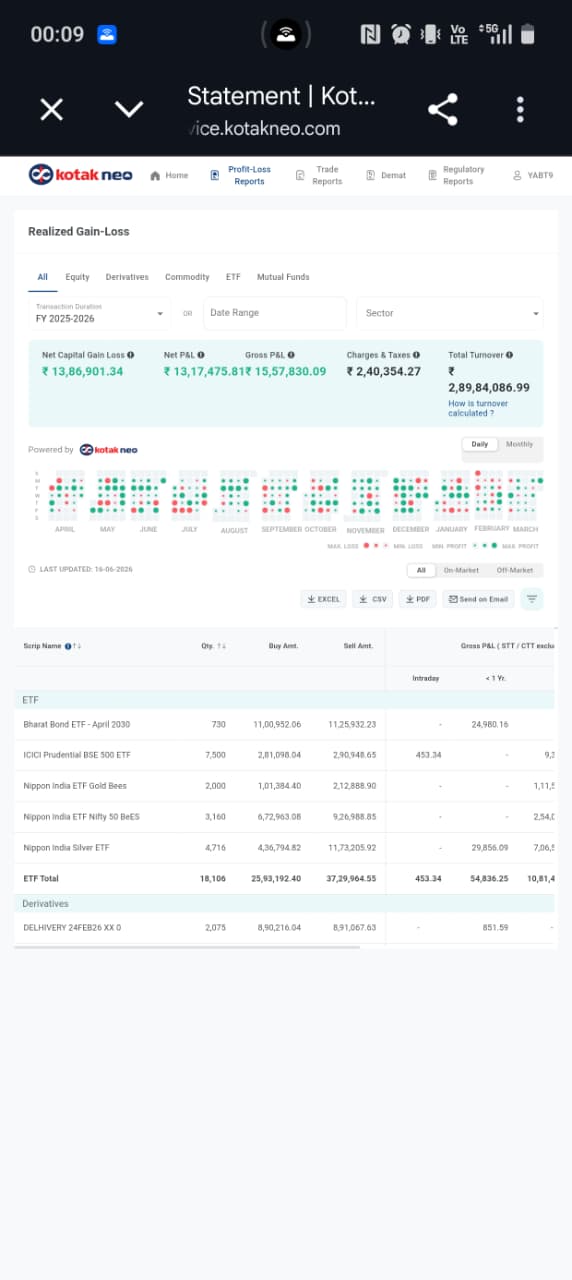Sort by Qty. column arrows
The height and width of the screenshot is (1280, 572).
[x=221, y=646]
